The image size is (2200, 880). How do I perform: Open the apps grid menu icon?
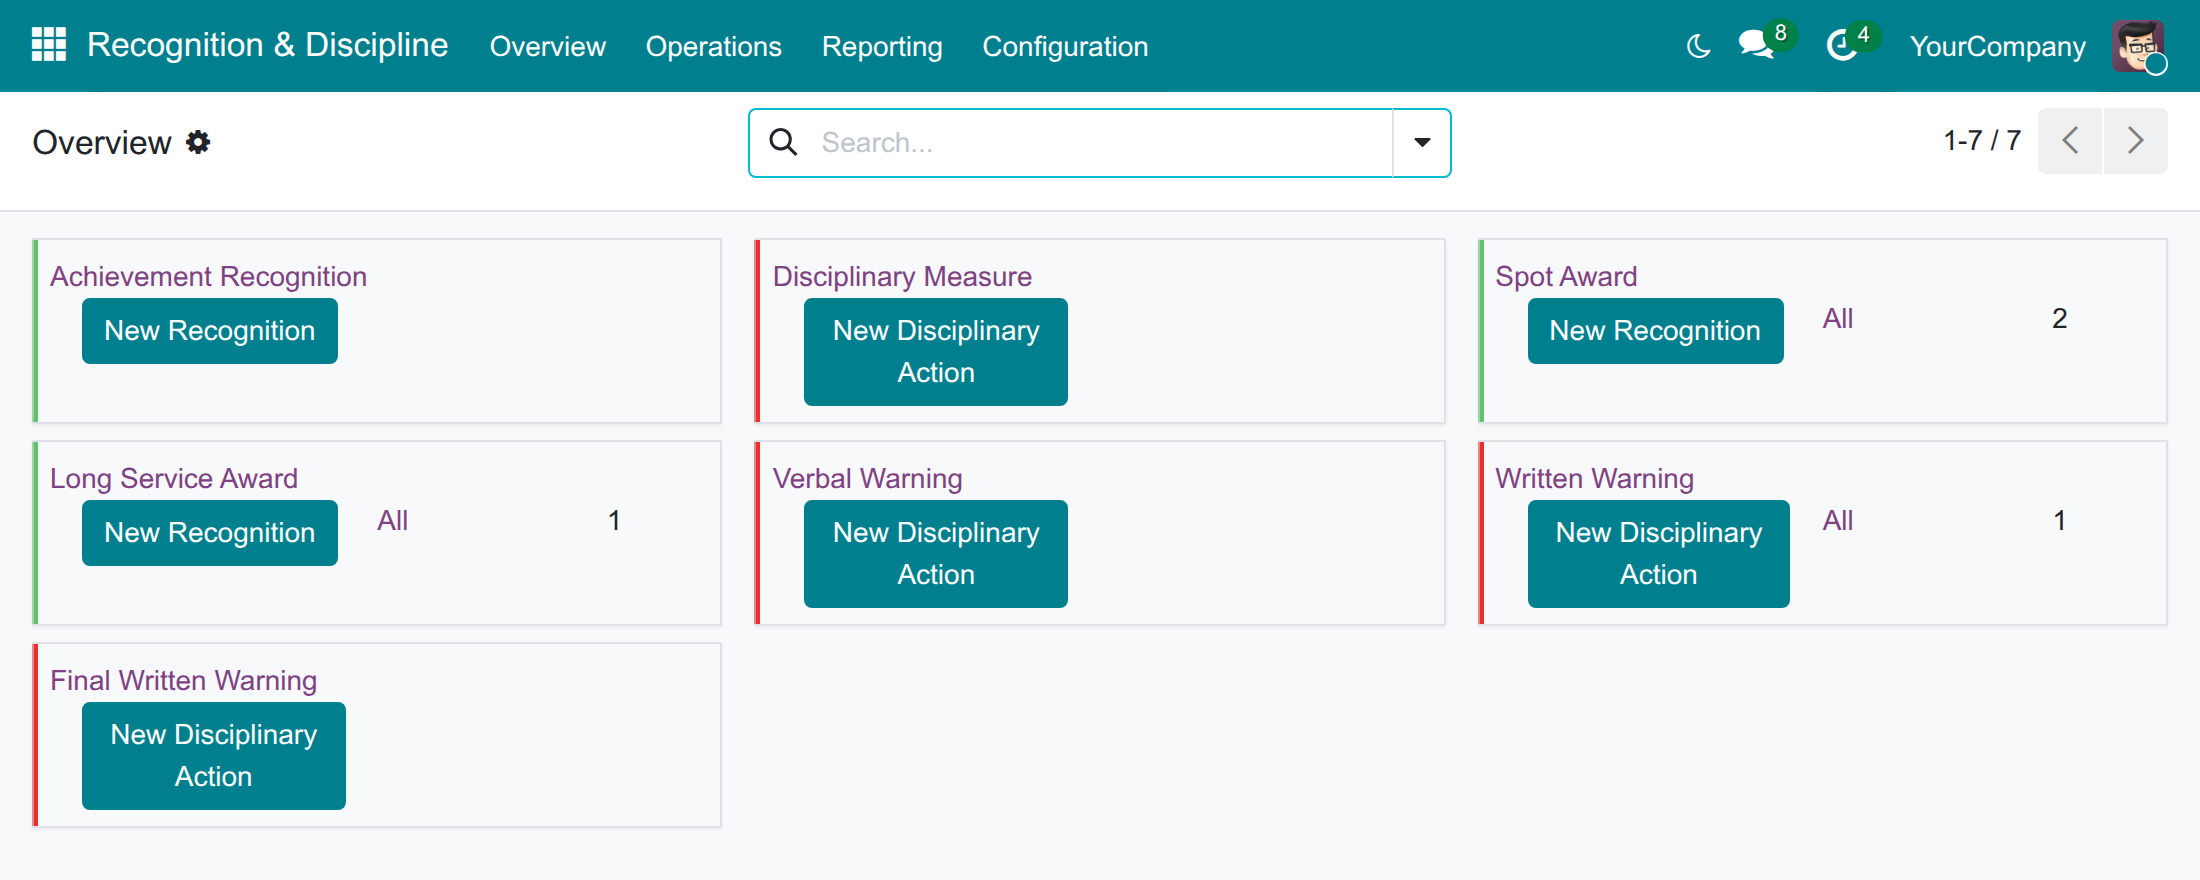tap(48, 45)
